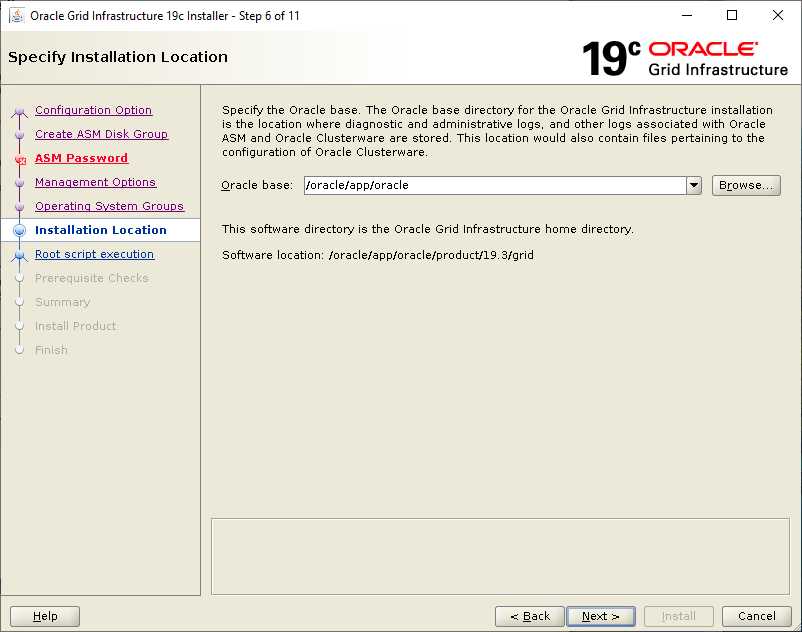Image resolution: width=802 pixels, height=632 pixels.
Task: Click the empty message area at bottom
Action: point(500,556)
